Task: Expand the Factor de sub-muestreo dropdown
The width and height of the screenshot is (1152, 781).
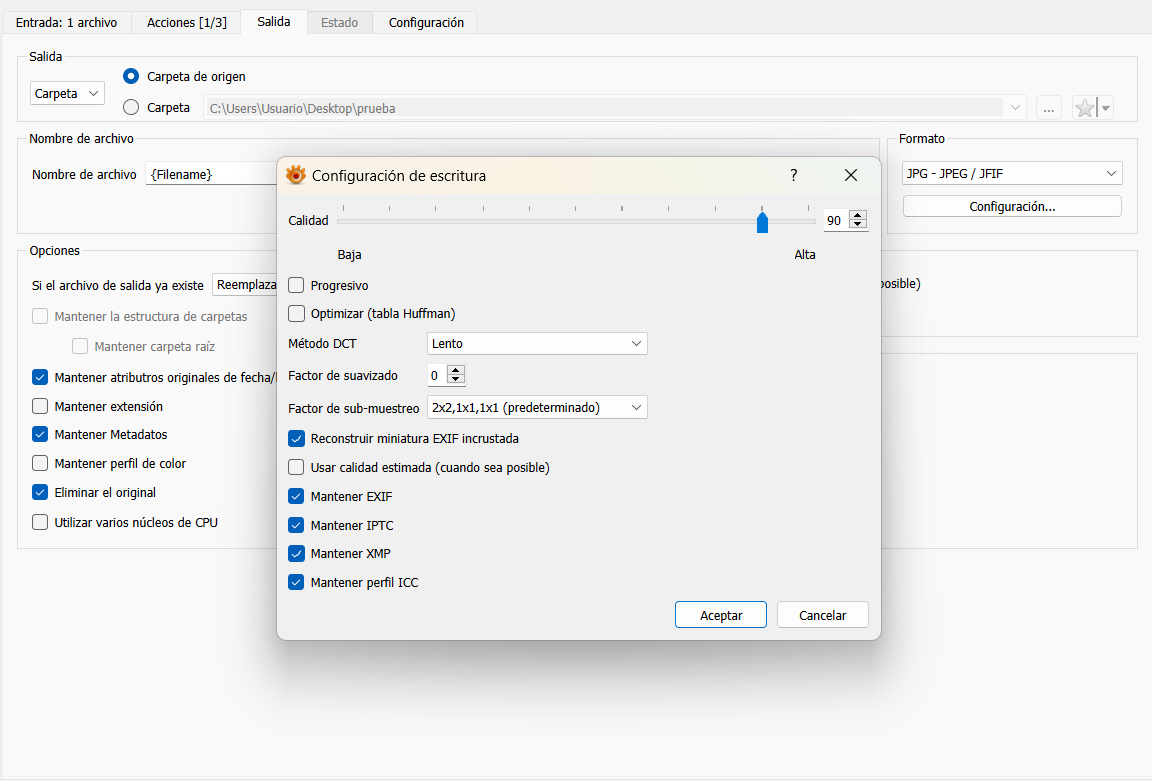Action: point(537,408)
